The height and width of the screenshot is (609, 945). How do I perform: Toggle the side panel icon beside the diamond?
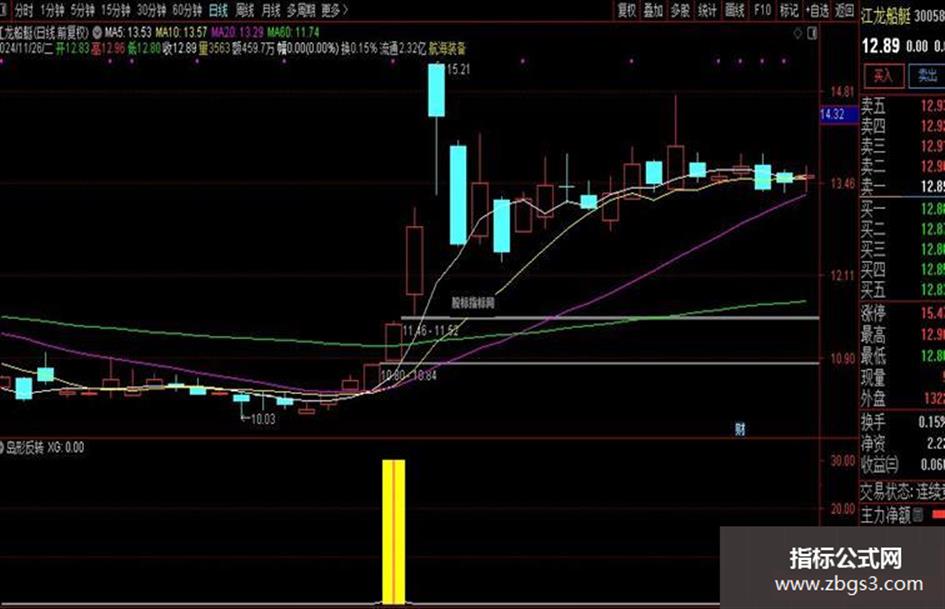click(812, 33)
